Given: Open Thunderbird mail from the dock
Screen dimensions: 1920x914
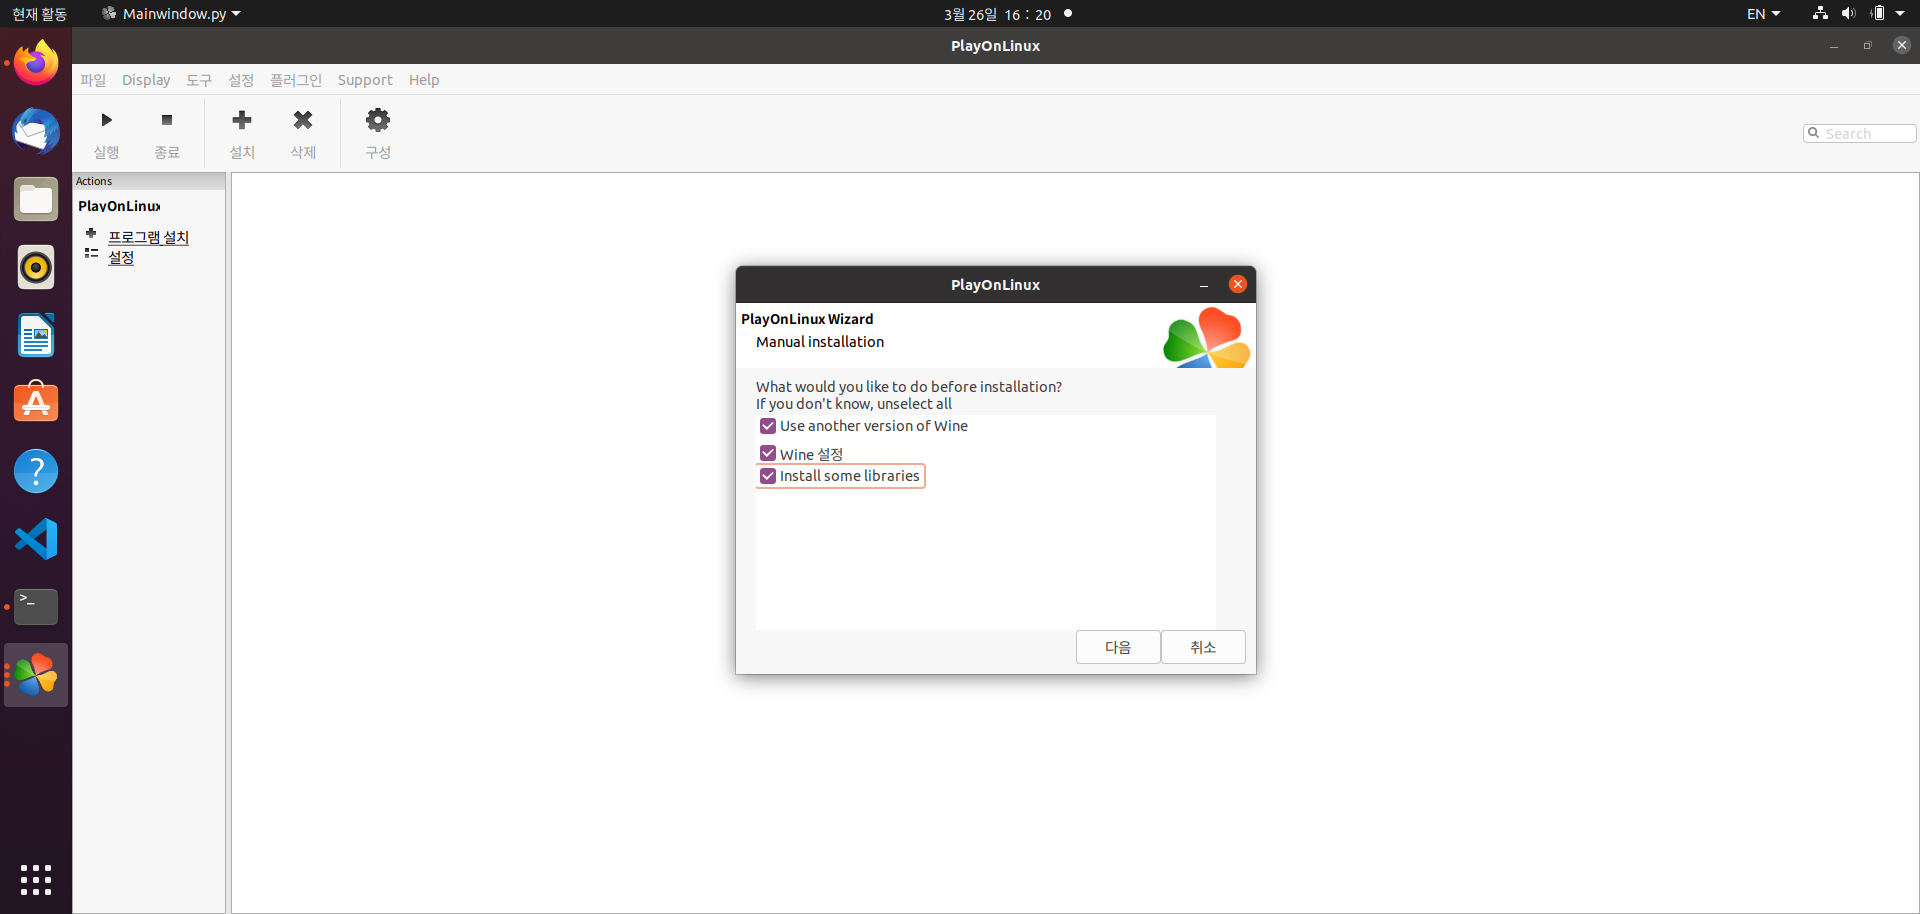Looking at the screenshot, I should coord(36,131).
